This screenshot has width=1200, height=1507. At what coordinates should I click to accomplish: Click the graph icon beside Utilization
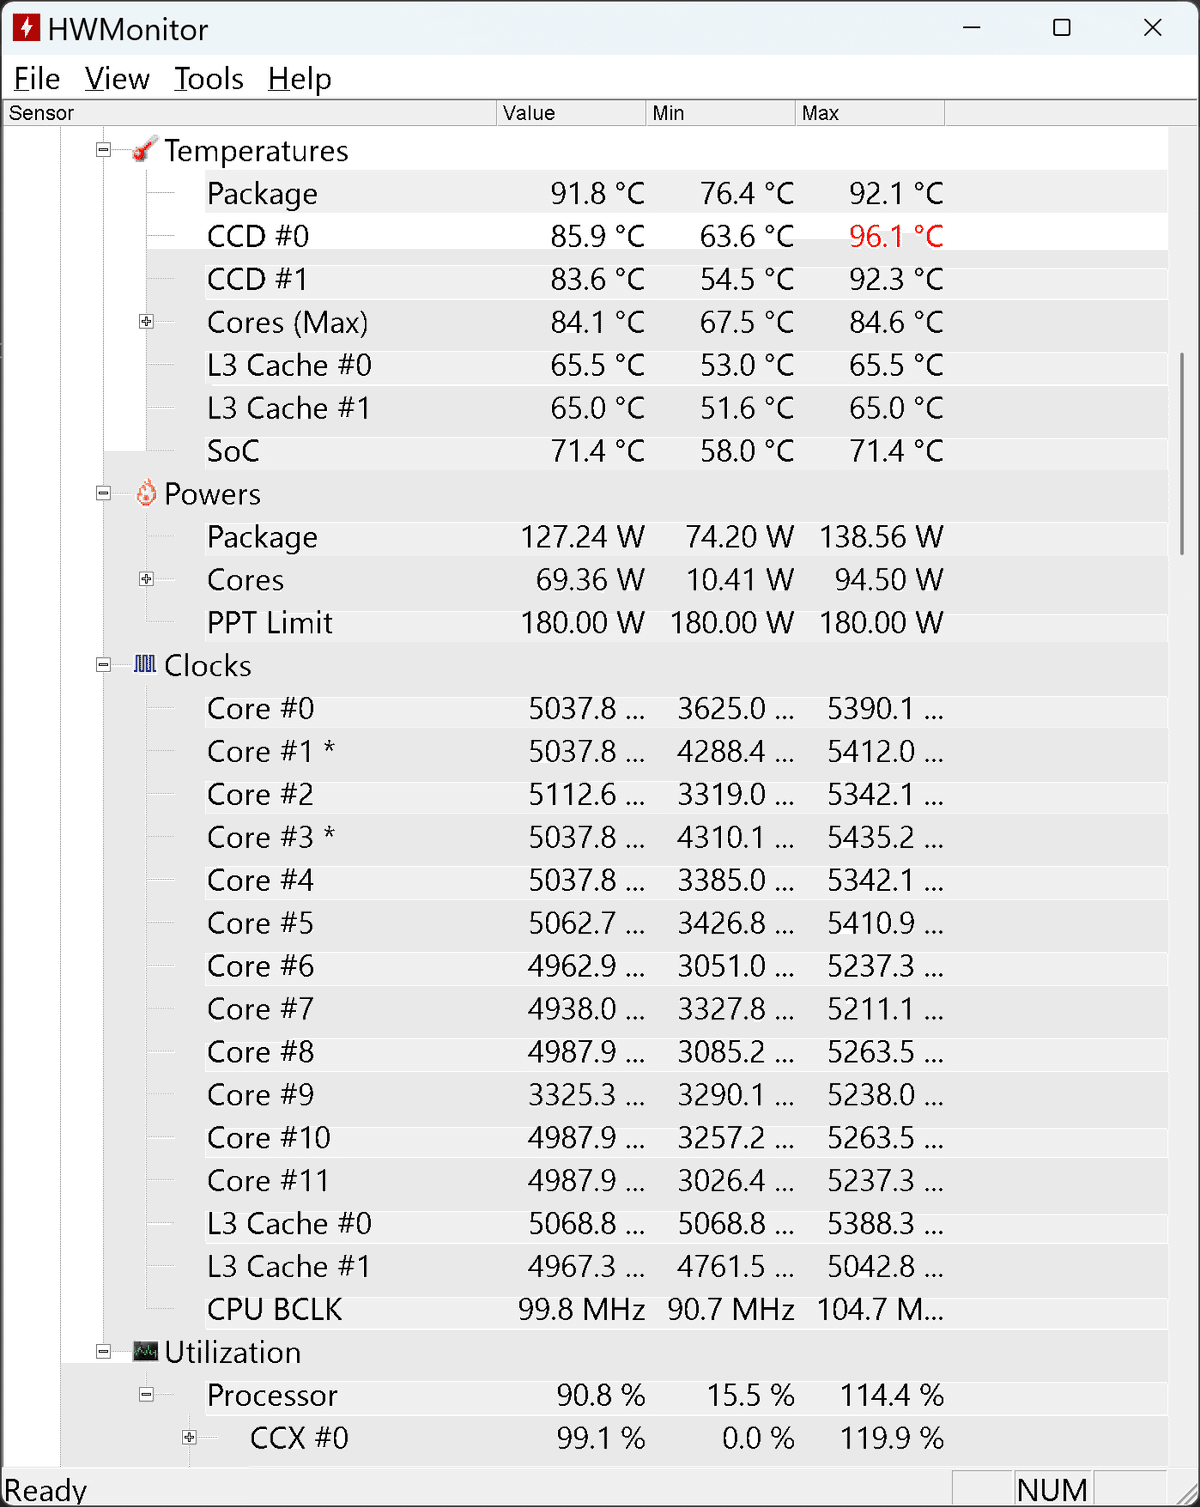145,1351
